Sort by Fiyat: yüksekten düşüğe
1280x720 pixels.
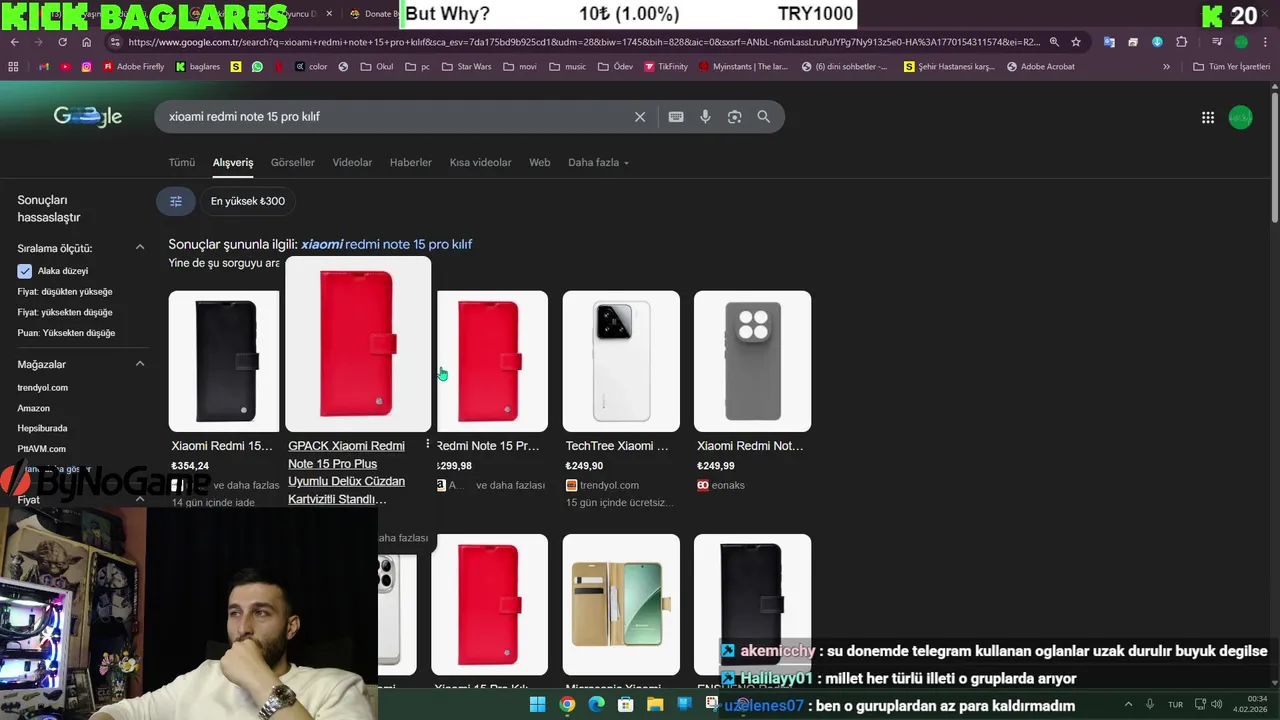[65, 312]
